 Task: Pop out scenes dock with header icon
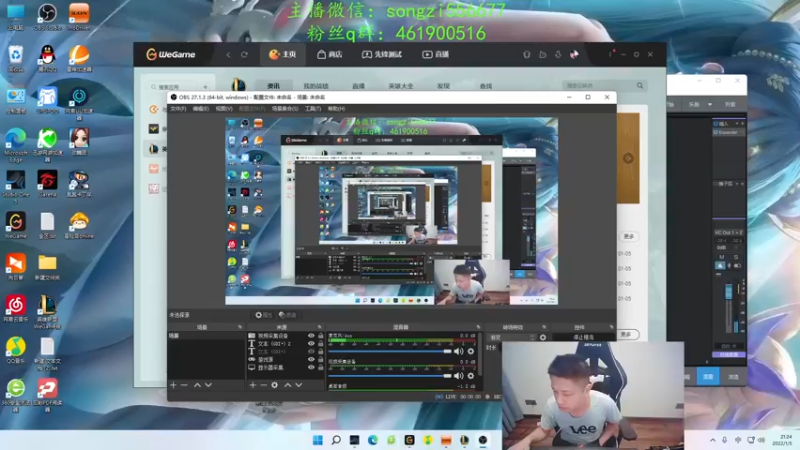[x=240, y=327]
